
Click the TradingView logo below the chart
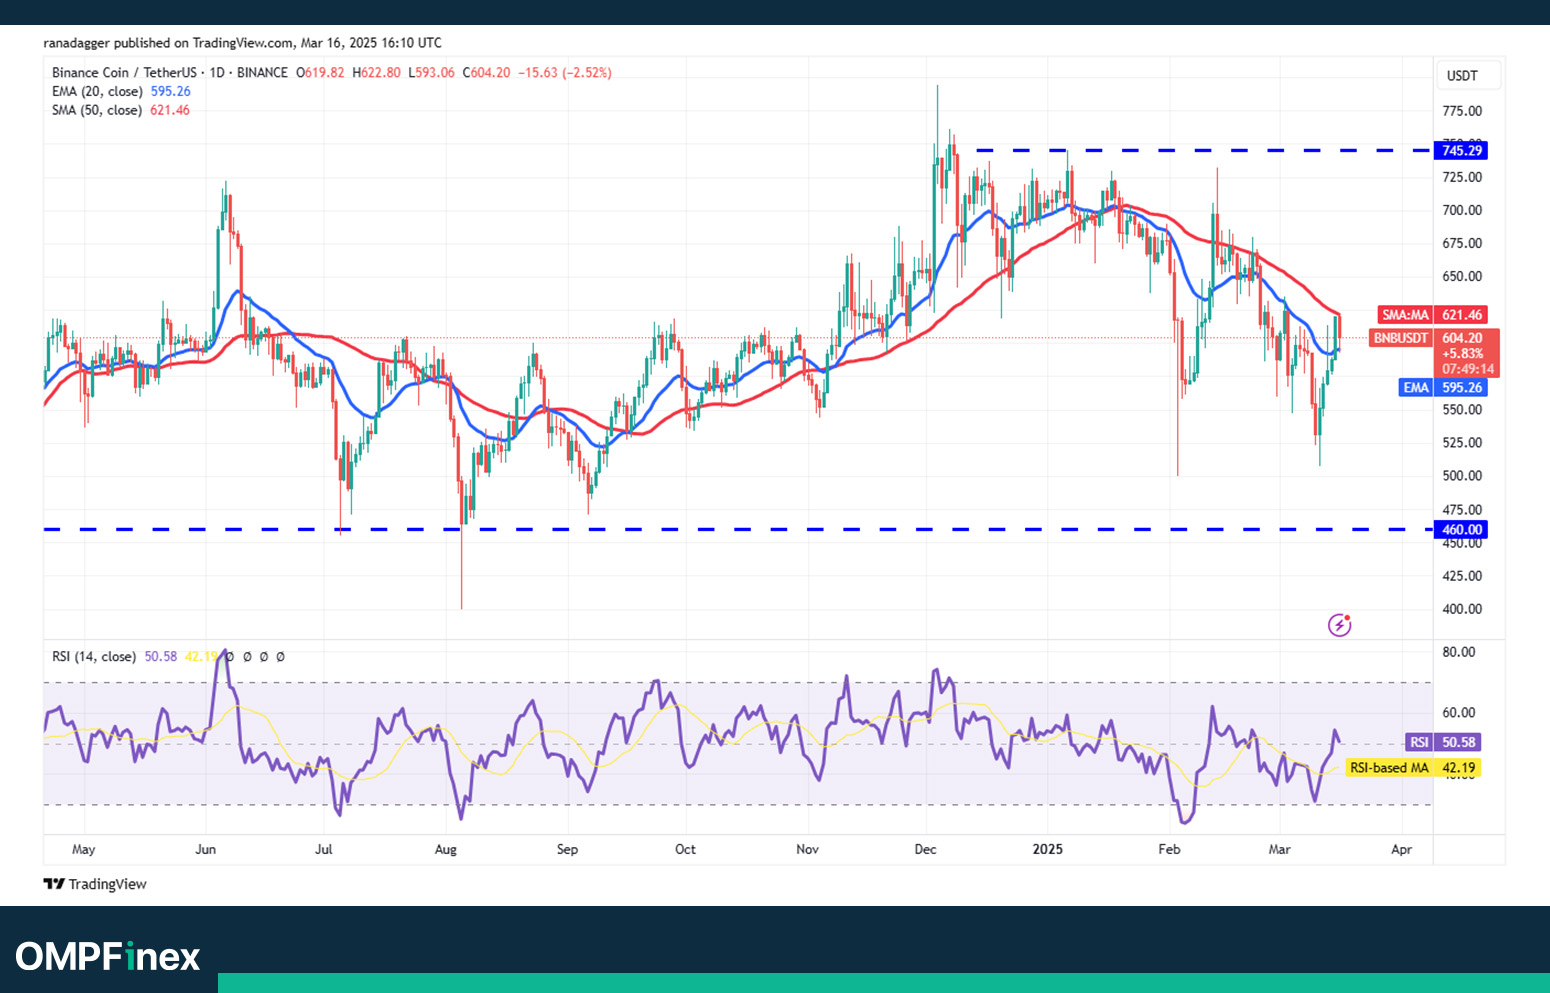point(95,884)
